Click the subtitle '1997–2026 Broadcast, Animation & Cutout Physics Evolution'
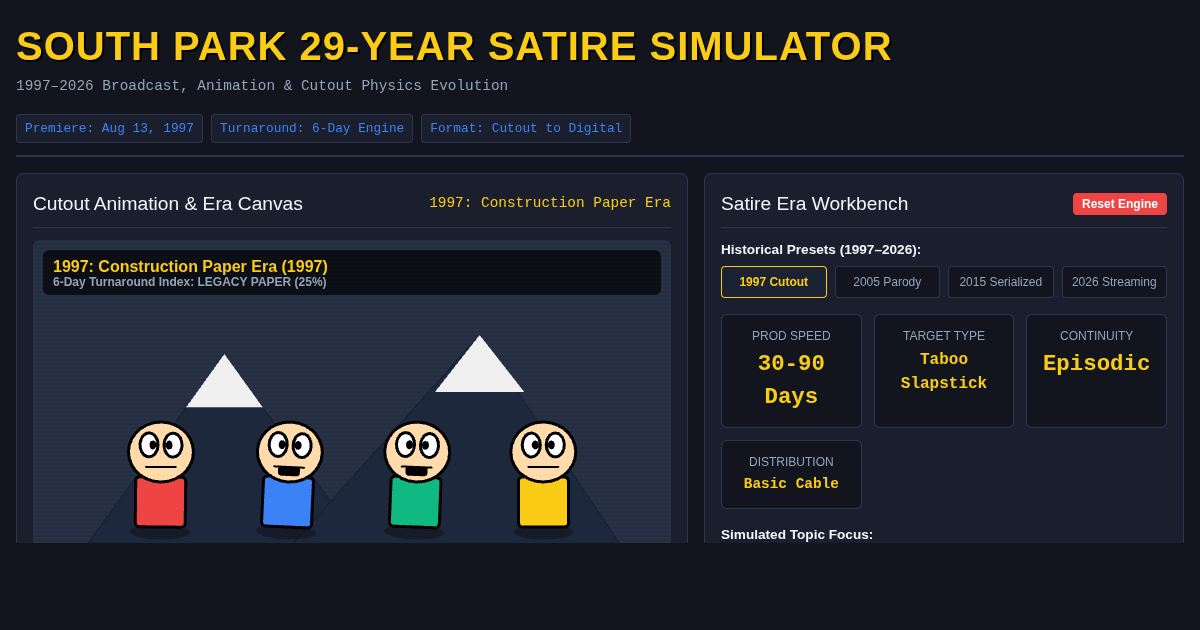 (x=262, y=86)
